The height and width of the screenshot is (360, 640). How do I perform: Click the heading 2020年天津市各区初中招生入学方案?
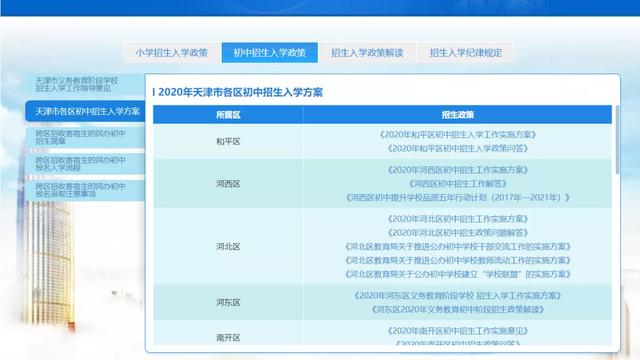(240, 92)
